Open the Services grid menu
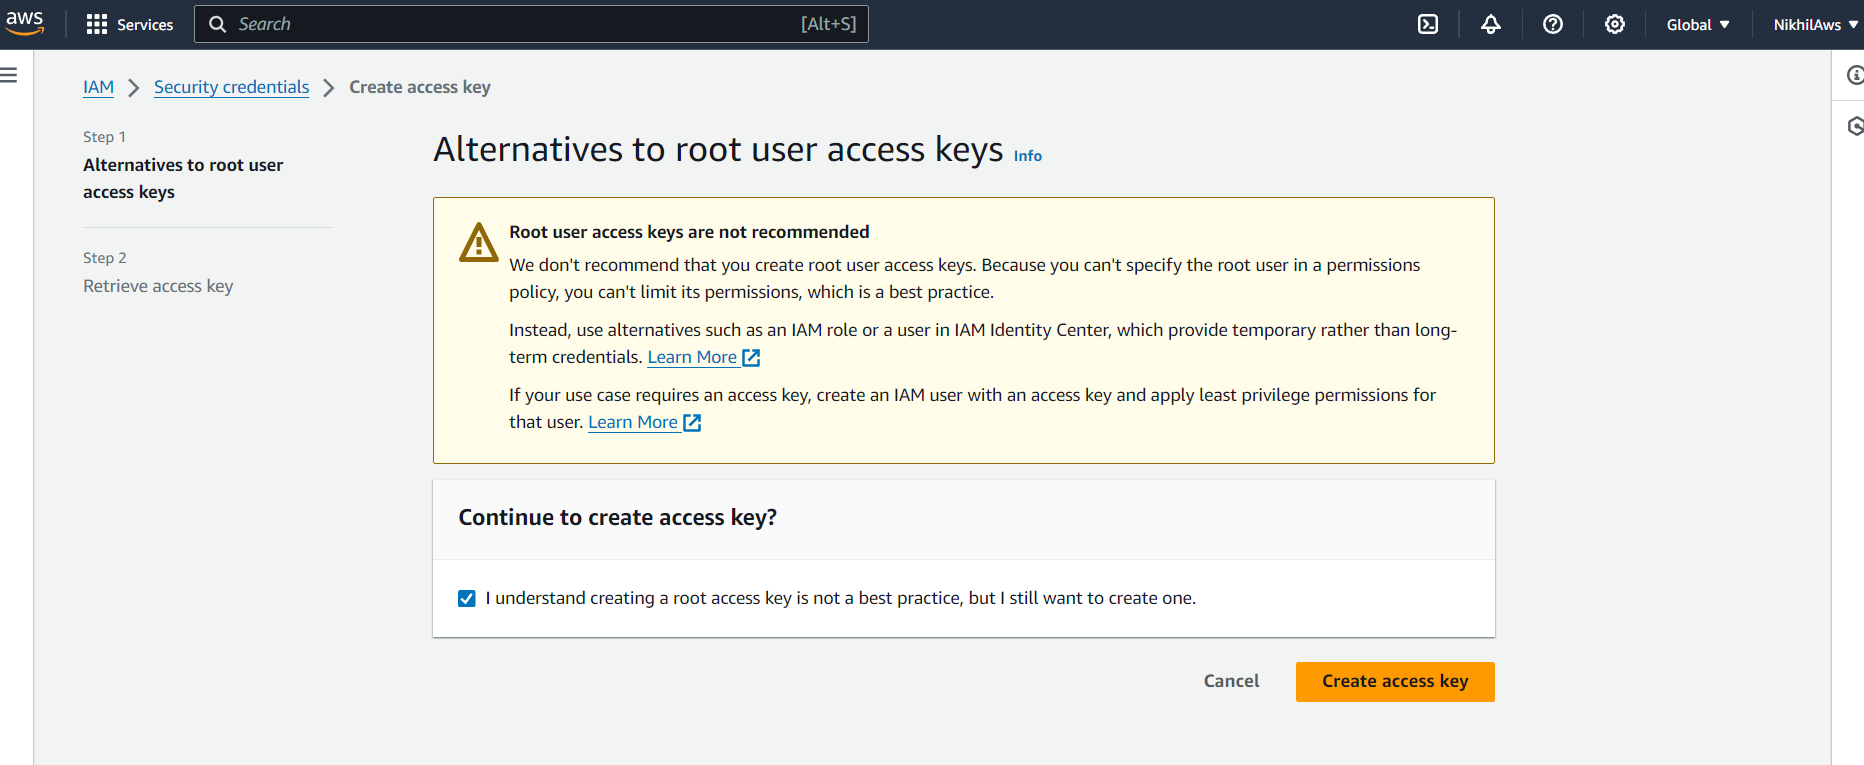The width and height of the screenshot is (1864, 765). 130,24
